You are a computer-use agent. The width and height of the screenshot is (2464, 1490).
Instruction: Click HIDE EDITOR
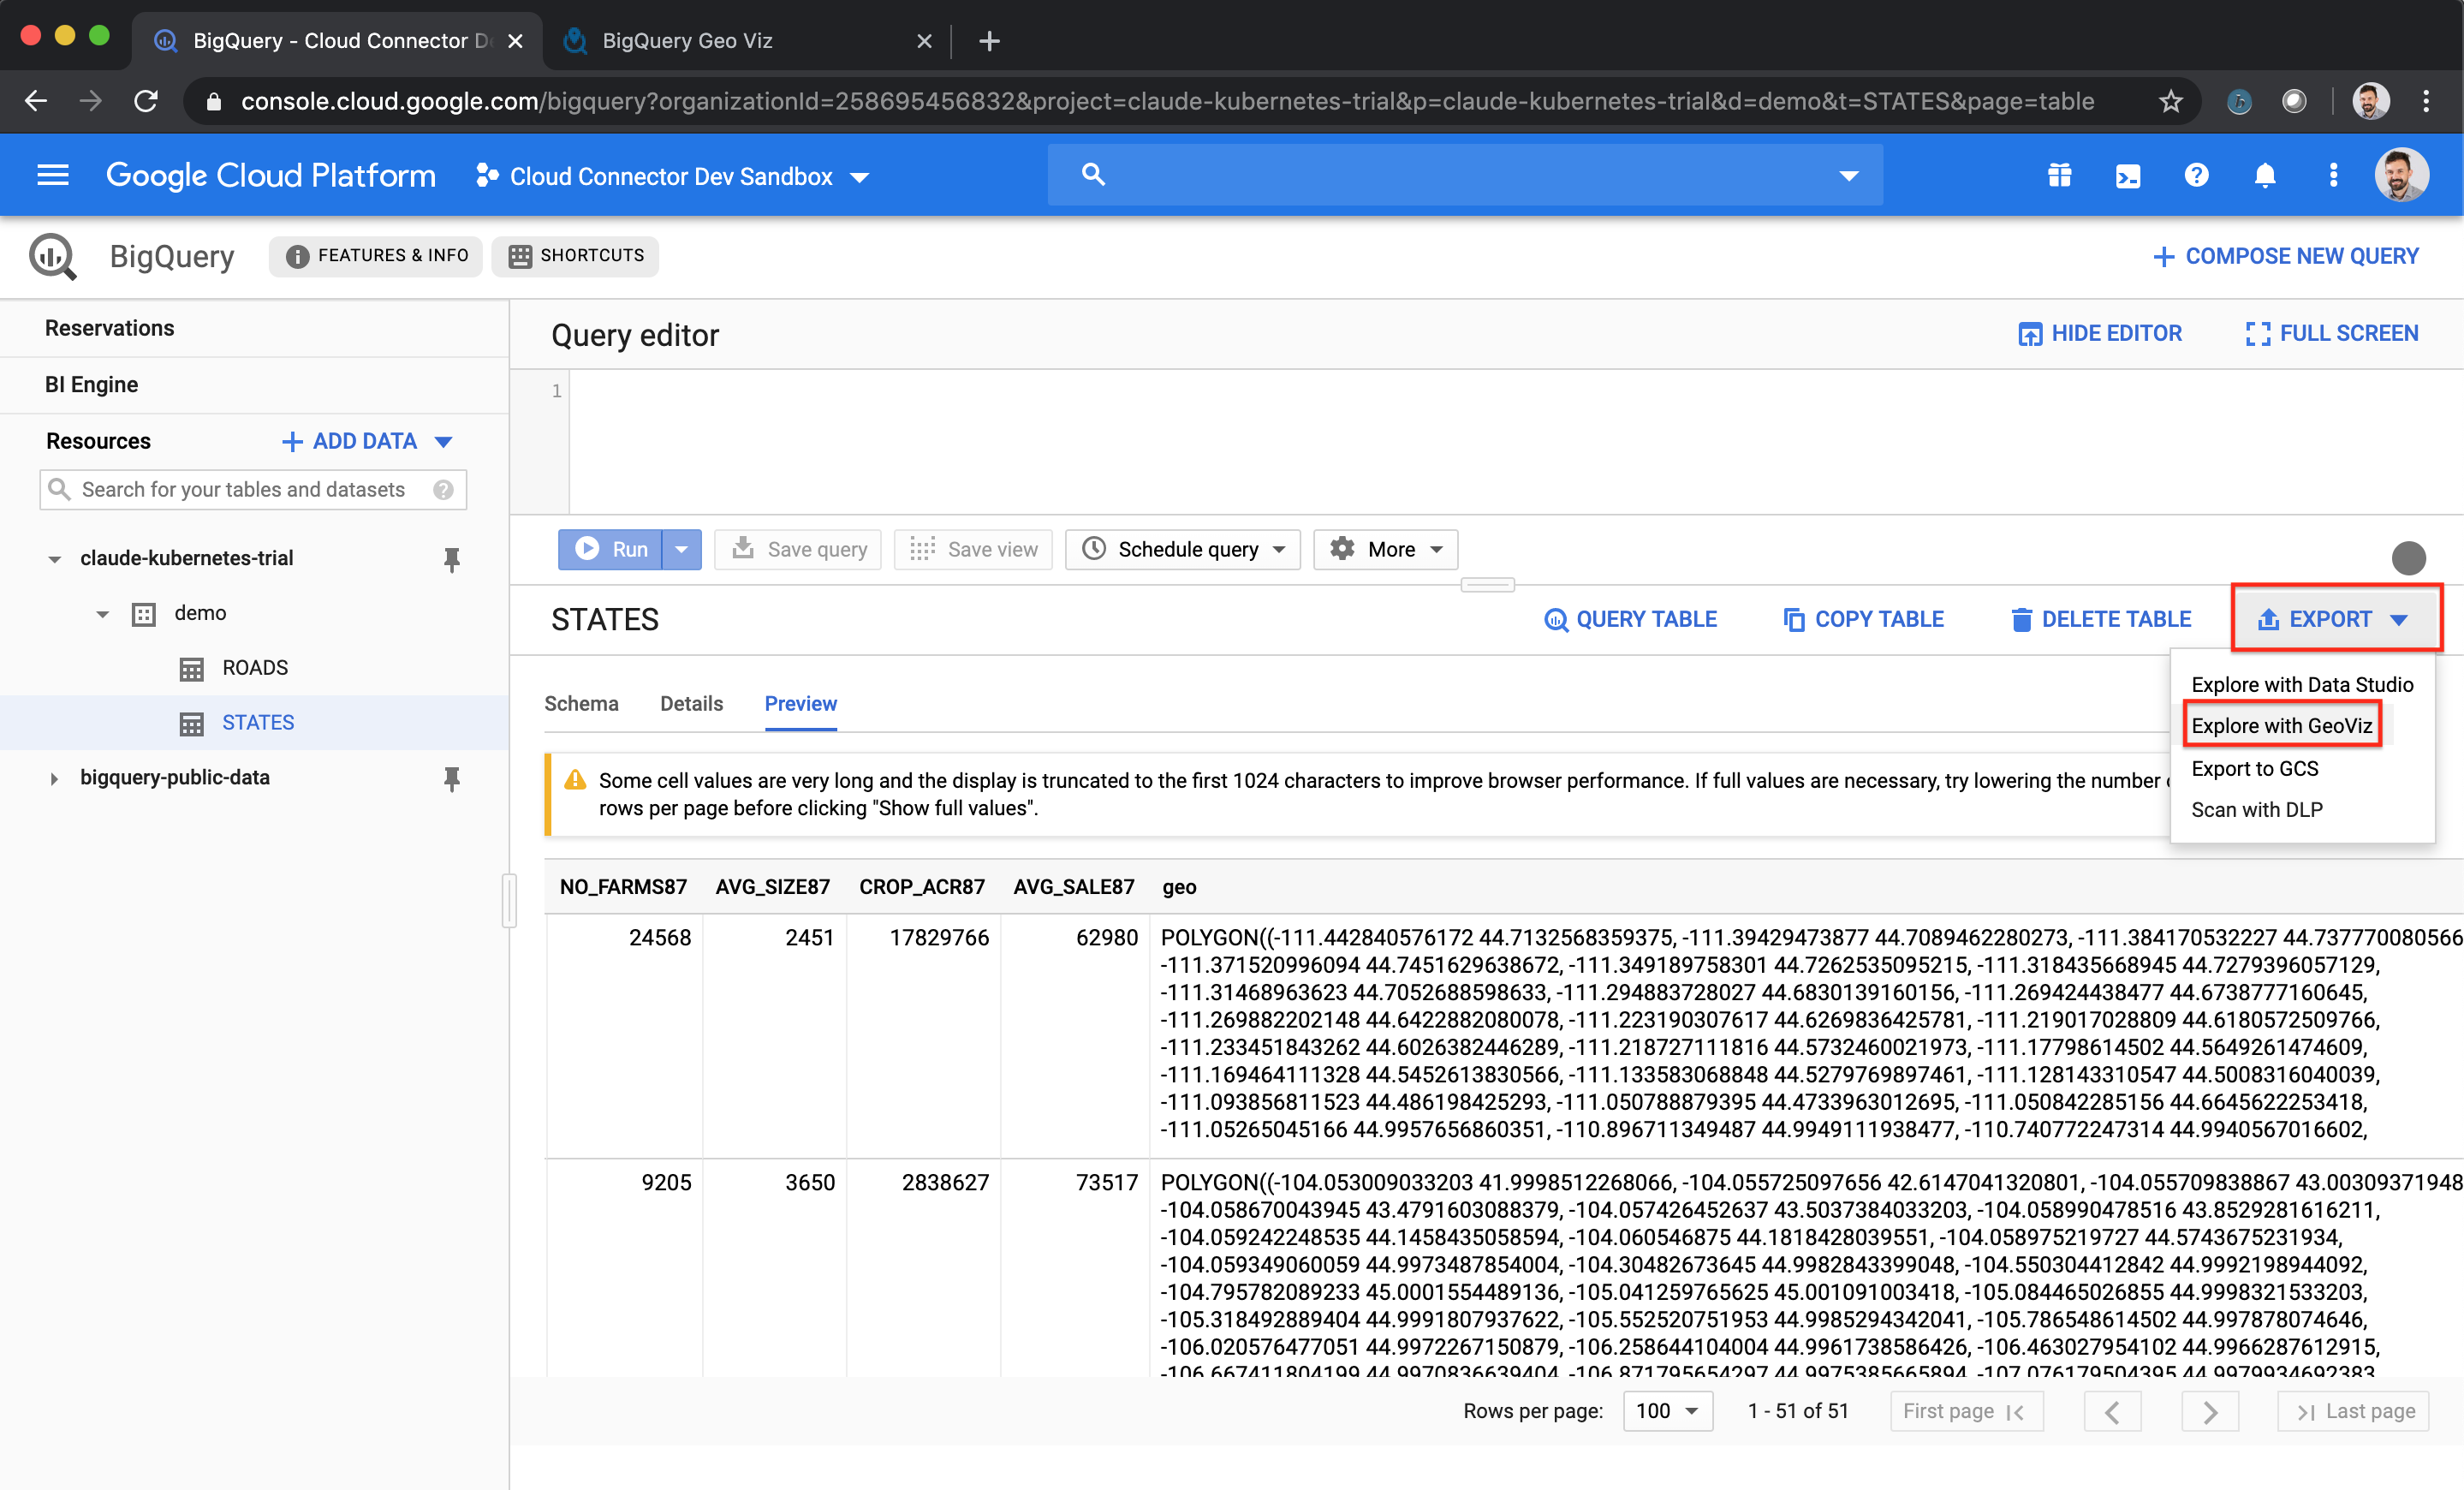click(2099, 334)
